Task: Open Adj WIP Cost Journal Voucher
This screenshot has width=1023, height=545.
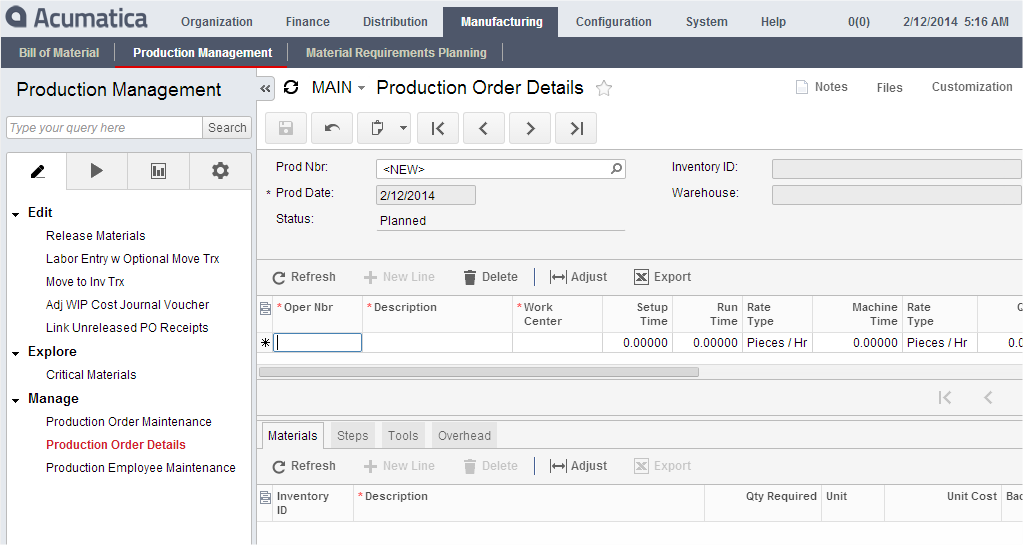Action: (127, 304)
